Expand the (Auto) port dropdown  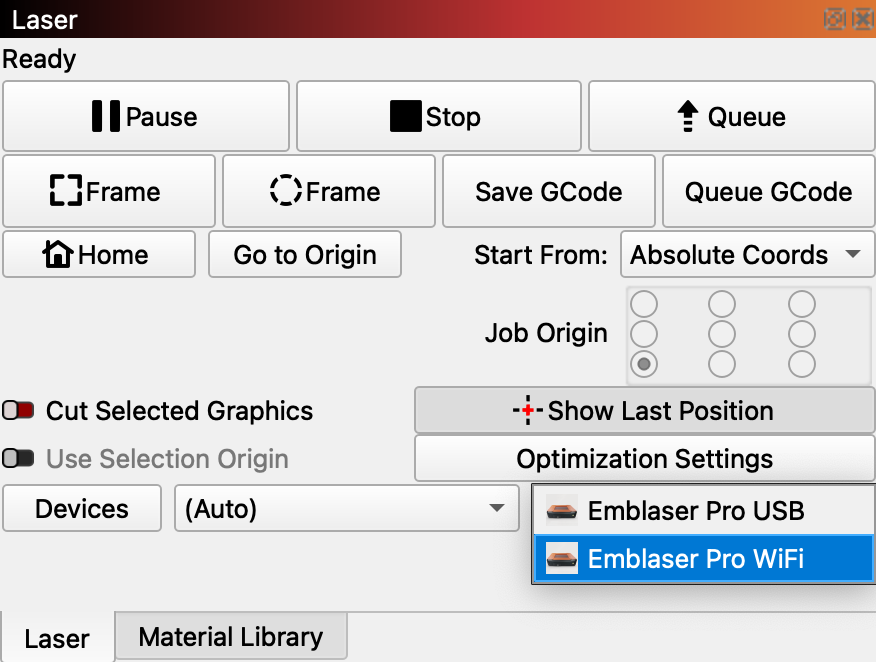(346, 509)
